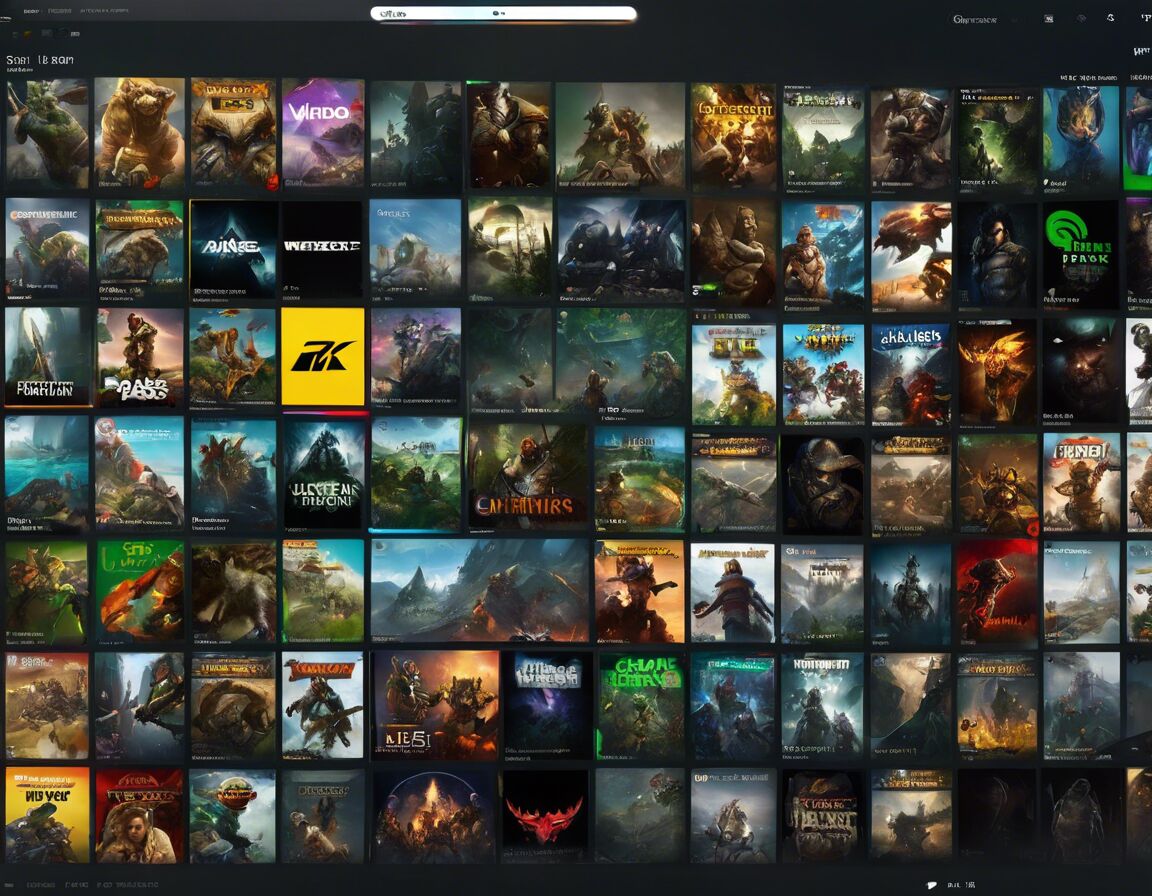Select the green wifi-logo tile on black

pyautogui.click(x=1080, y=254)
